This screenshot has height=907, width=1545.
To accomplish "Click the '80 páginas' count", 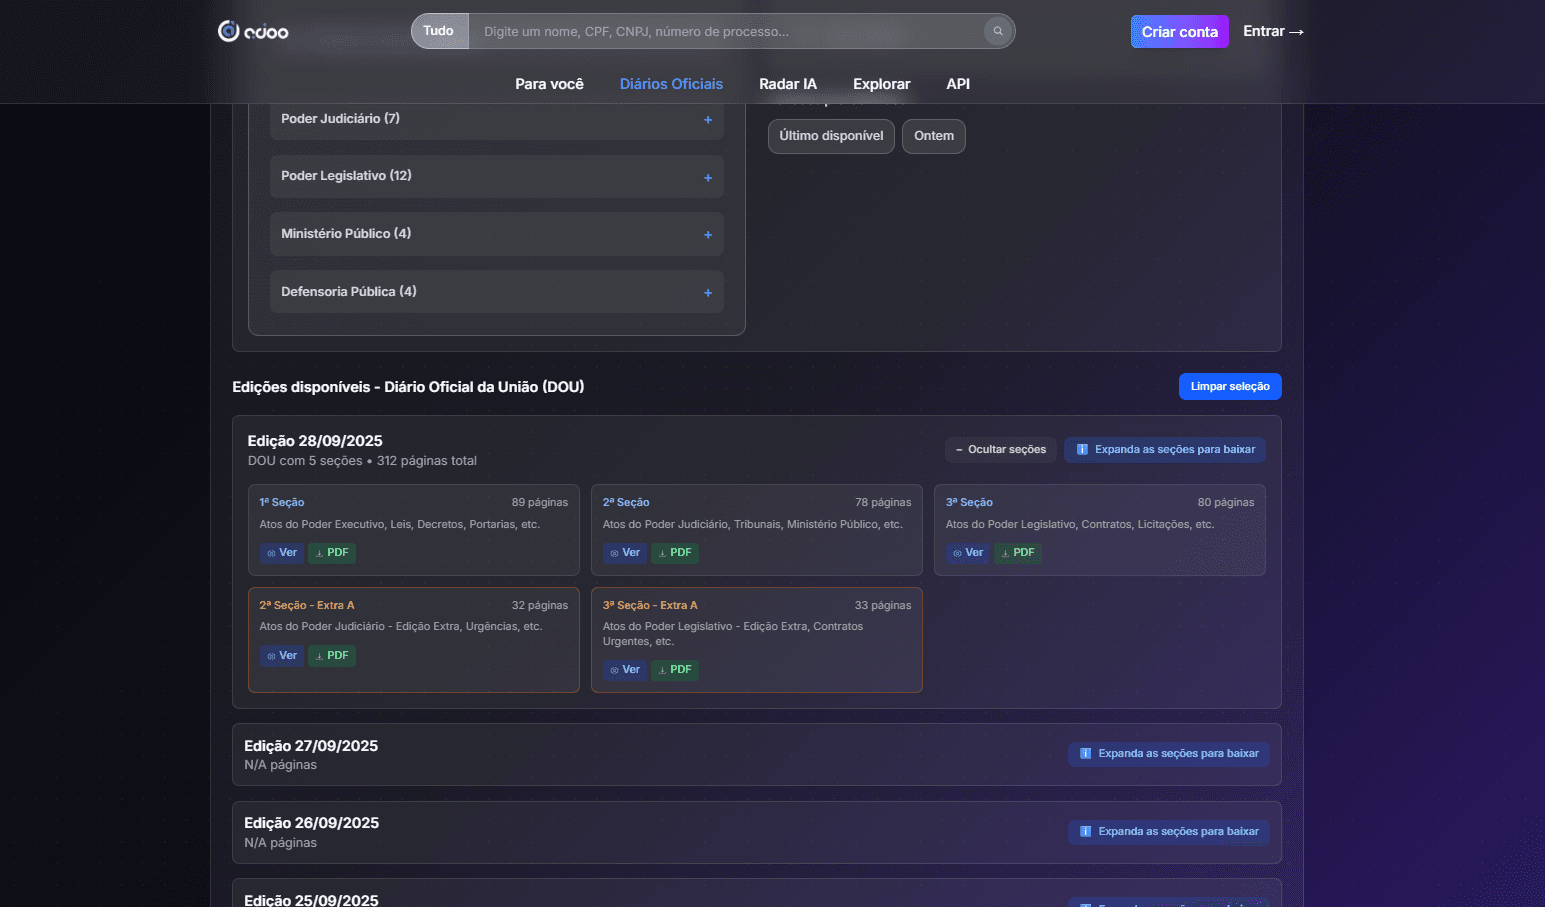I will [1226, 503].
